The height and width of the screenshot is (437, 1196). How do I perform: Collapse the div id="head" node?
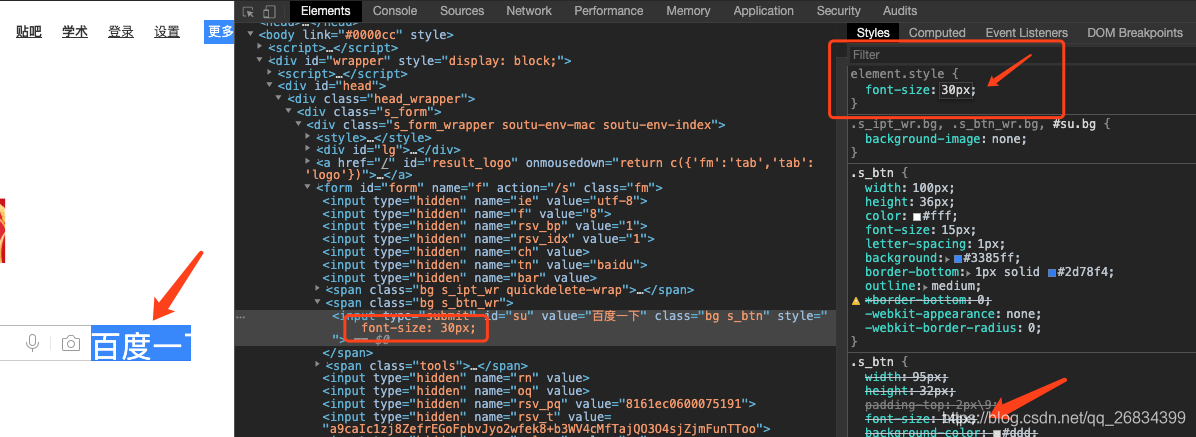[x=271, y=86]
